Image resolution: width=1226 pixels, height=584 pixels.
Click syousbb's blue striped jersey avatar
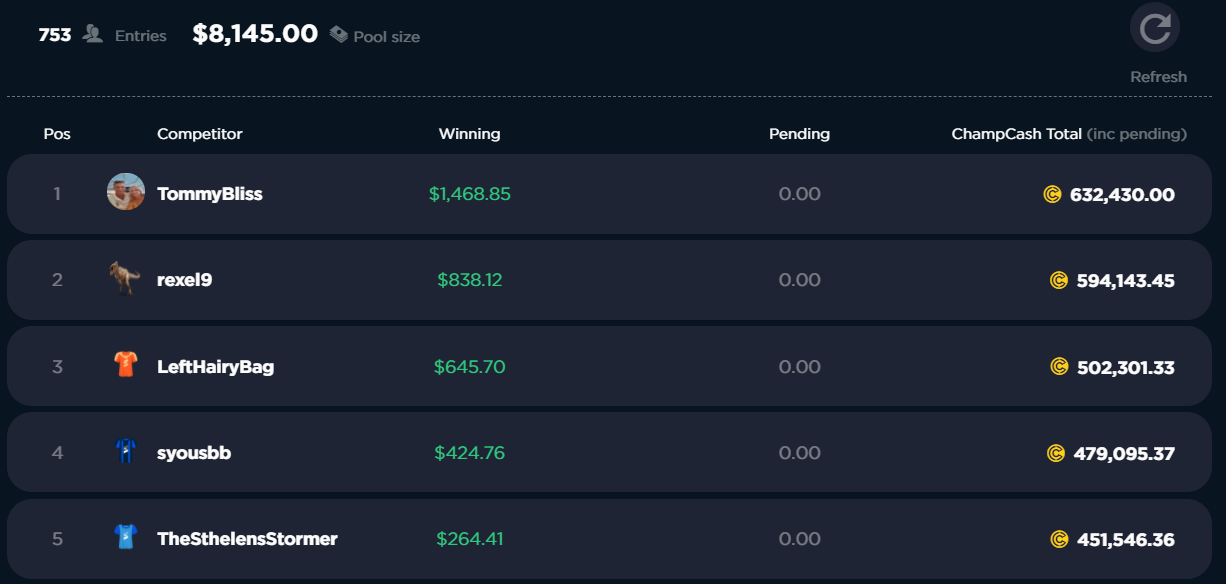point(125,451)
